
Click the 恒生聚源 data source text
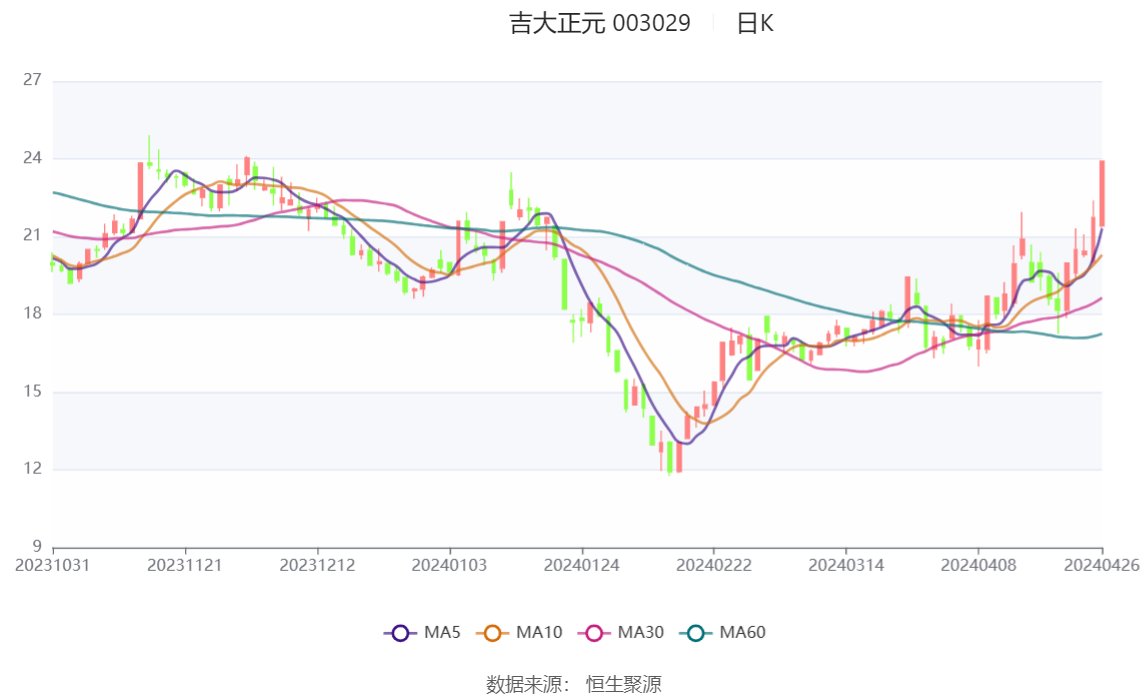coord(624,684)
